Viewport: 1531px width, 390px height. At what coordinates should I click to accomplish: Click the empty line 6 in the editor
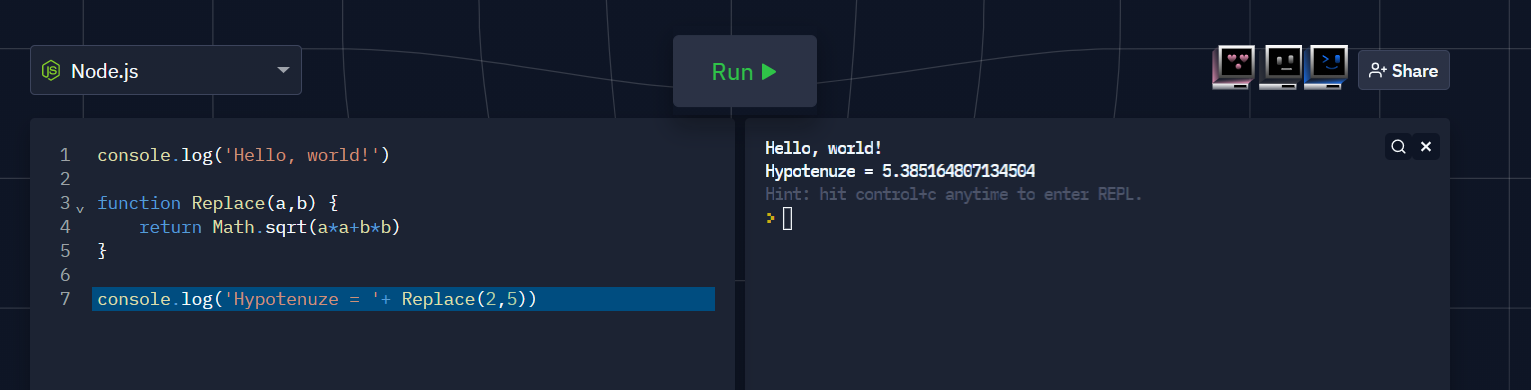403,275
